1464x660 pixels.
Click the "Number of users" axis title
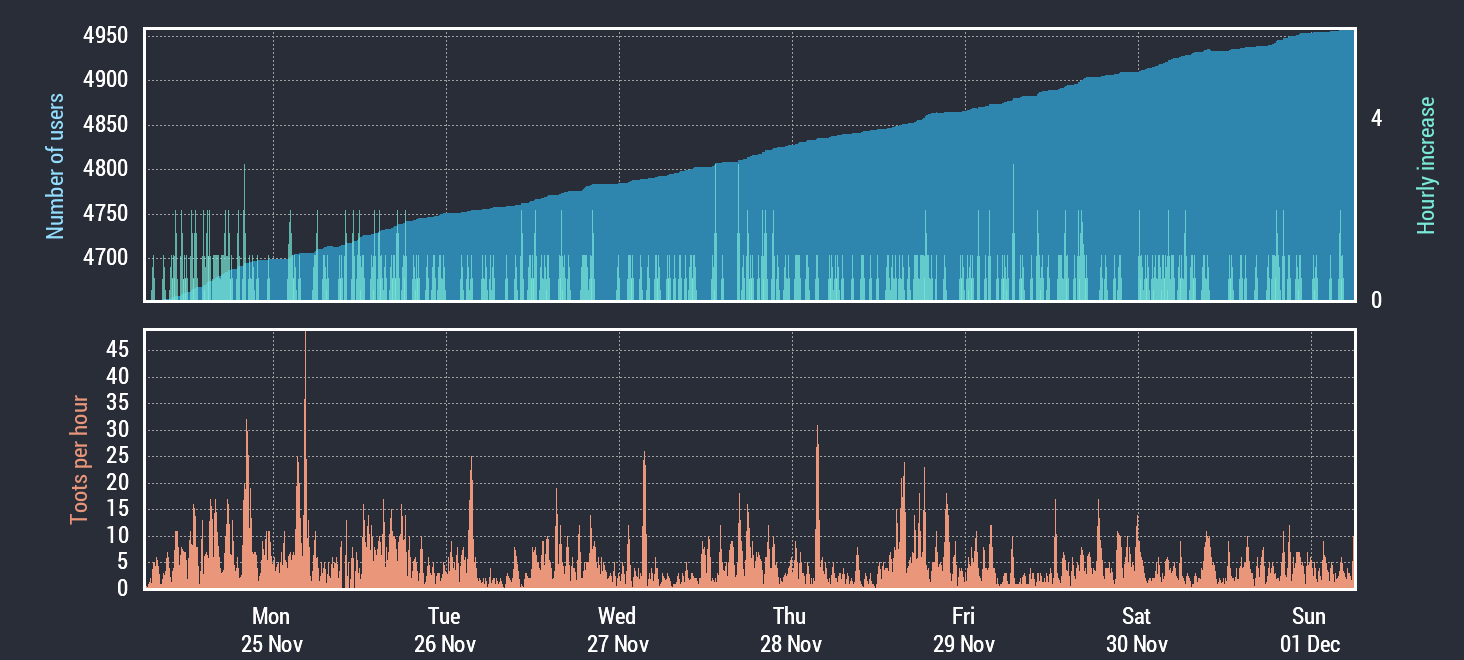pyautogui.click(x=56, y=166)
